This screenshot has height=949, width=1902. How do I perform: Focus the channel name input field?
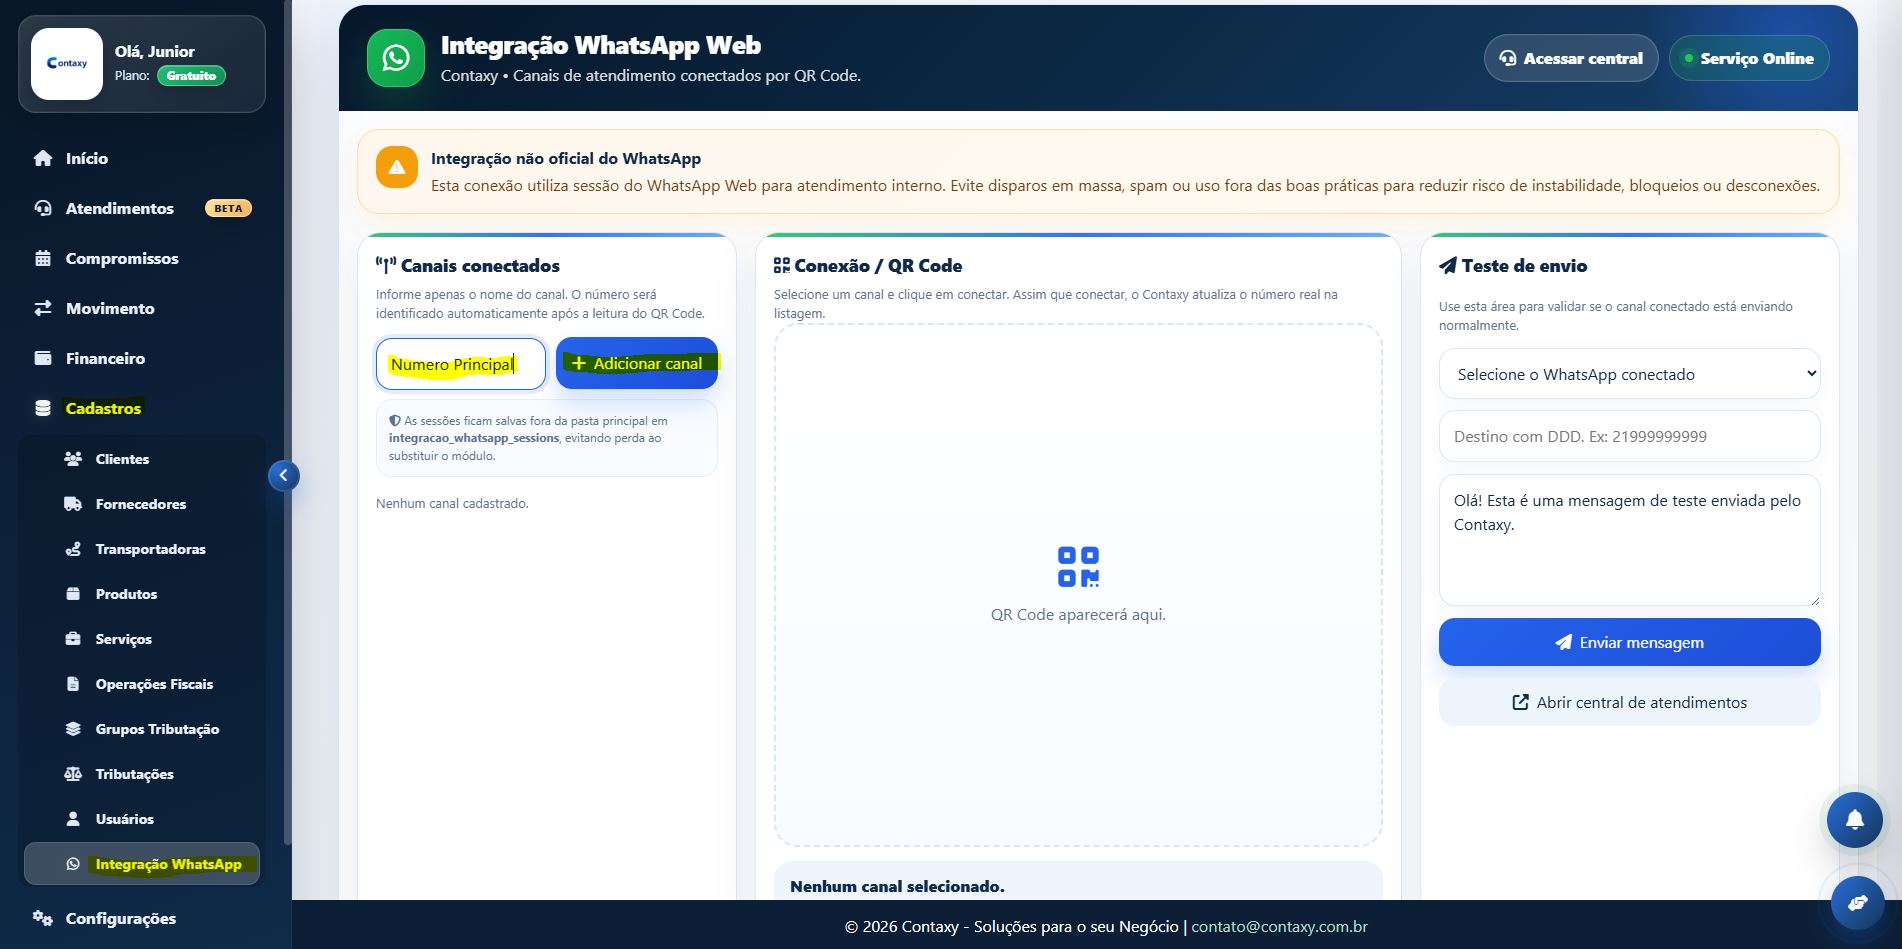(461, 364)
